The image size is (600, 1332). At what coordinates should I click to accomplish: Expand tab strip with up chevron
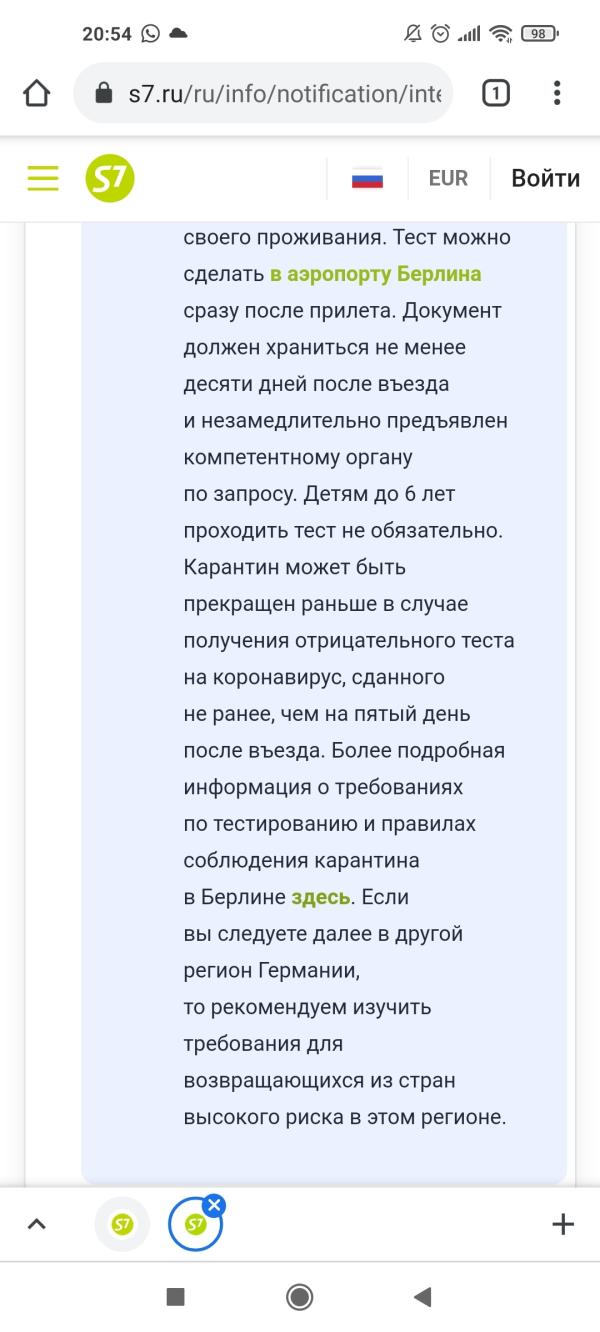[x=37, y=1224]
